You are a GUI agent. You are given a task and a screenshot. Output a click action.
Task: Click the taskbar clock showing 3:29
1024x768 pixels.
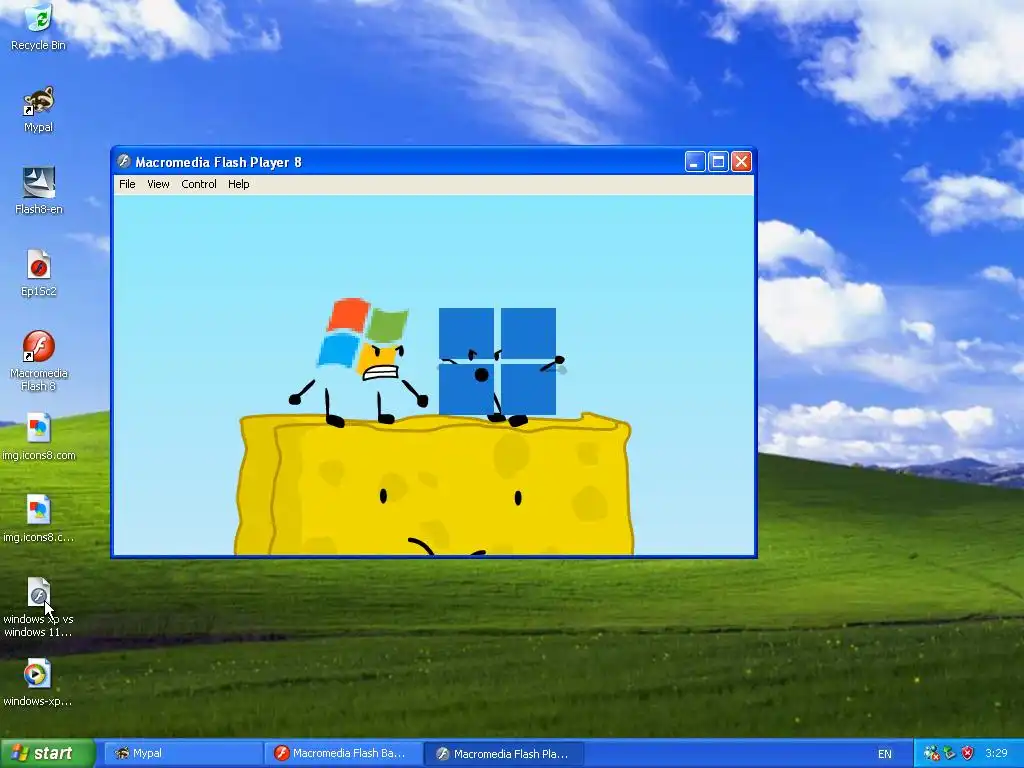[997, 754]
